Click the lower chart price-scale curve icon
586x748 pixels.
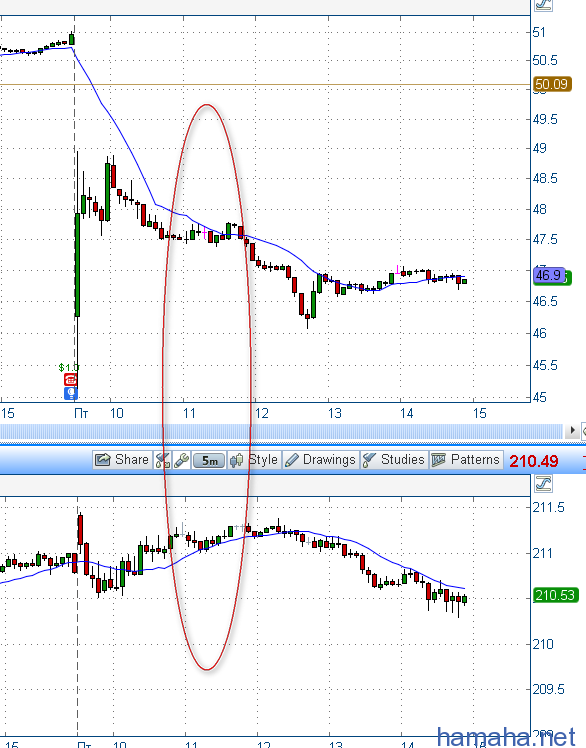click(x=544, y=484)
